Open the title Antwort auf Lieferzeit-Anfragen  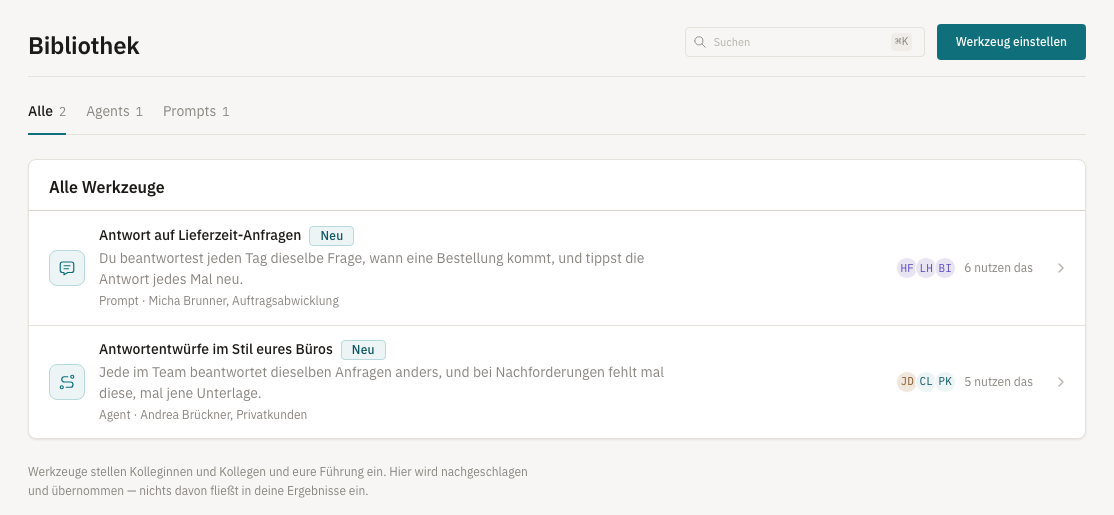pos(200,235)
